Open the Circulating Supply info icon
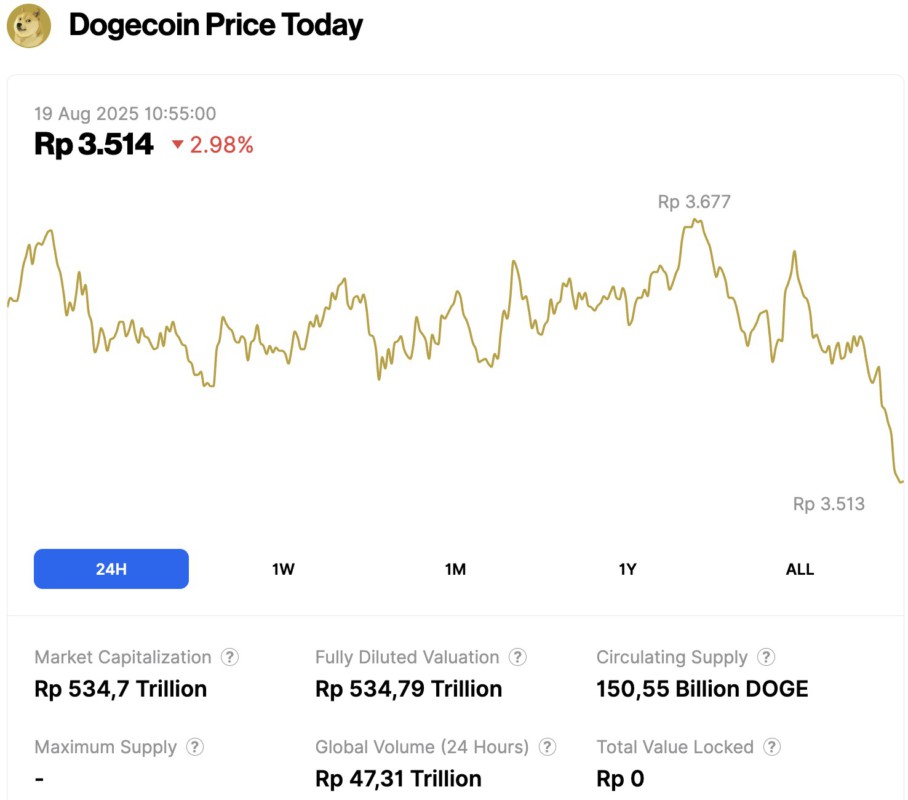The image size is (908, 800). [766, 657]
